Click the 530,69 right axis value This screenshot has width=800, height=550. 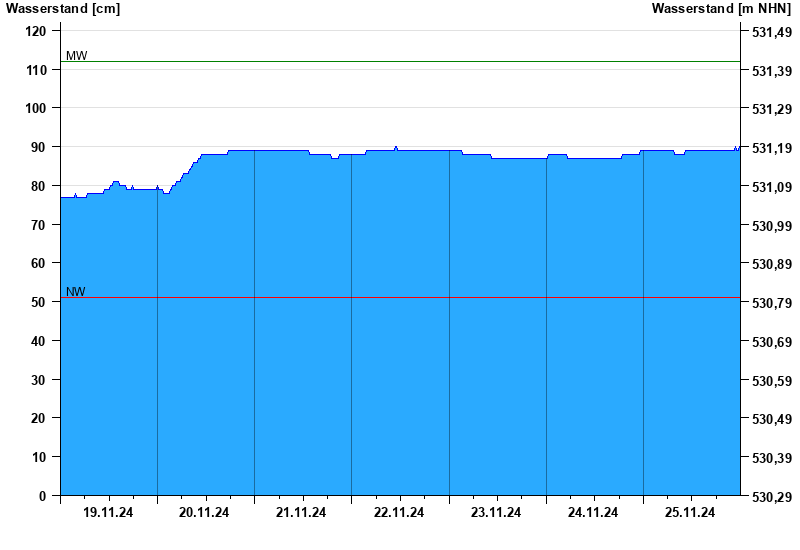tap(772, 342)
